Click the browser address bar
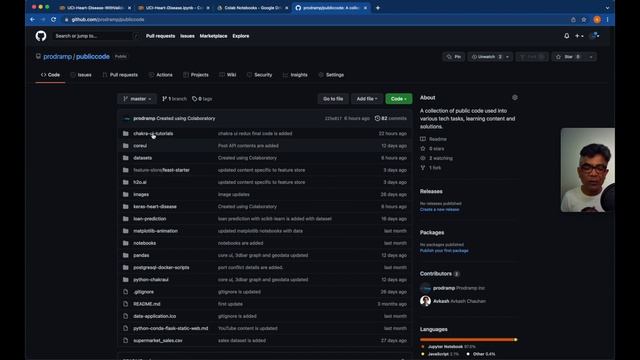 (314, 19)
